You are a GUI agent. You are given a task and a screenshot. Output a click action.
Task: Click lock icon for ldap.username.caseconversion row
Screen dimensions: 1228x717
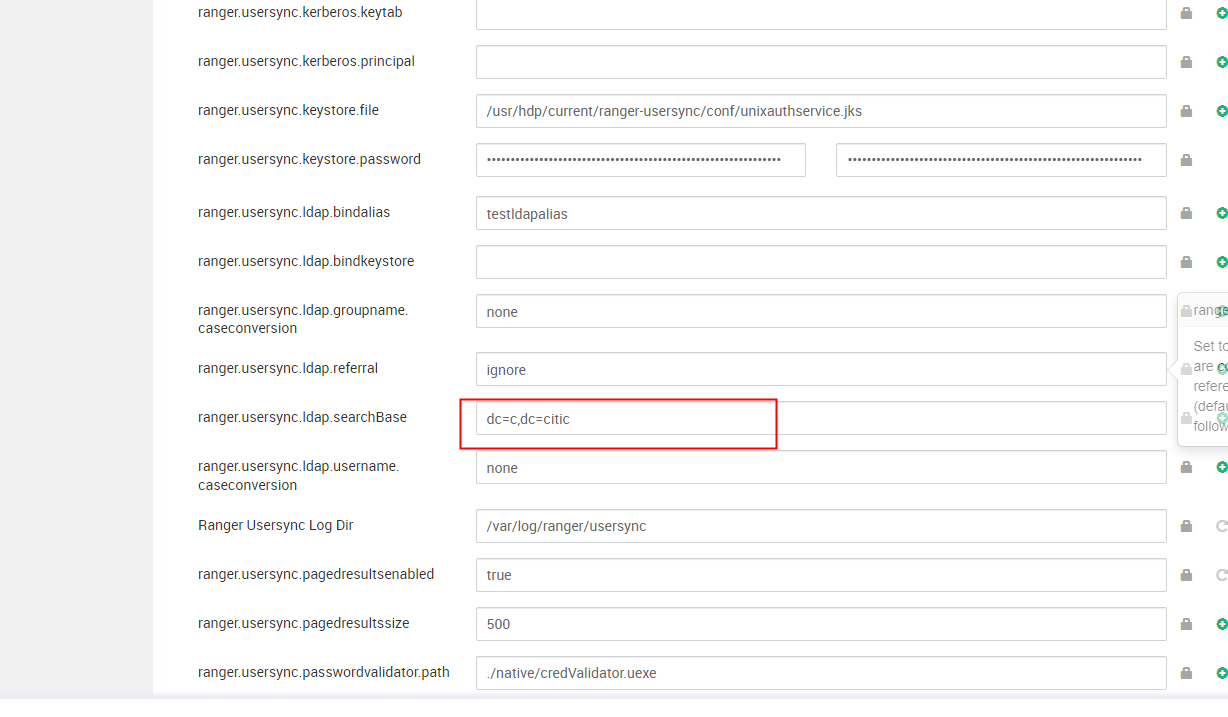1186,467
